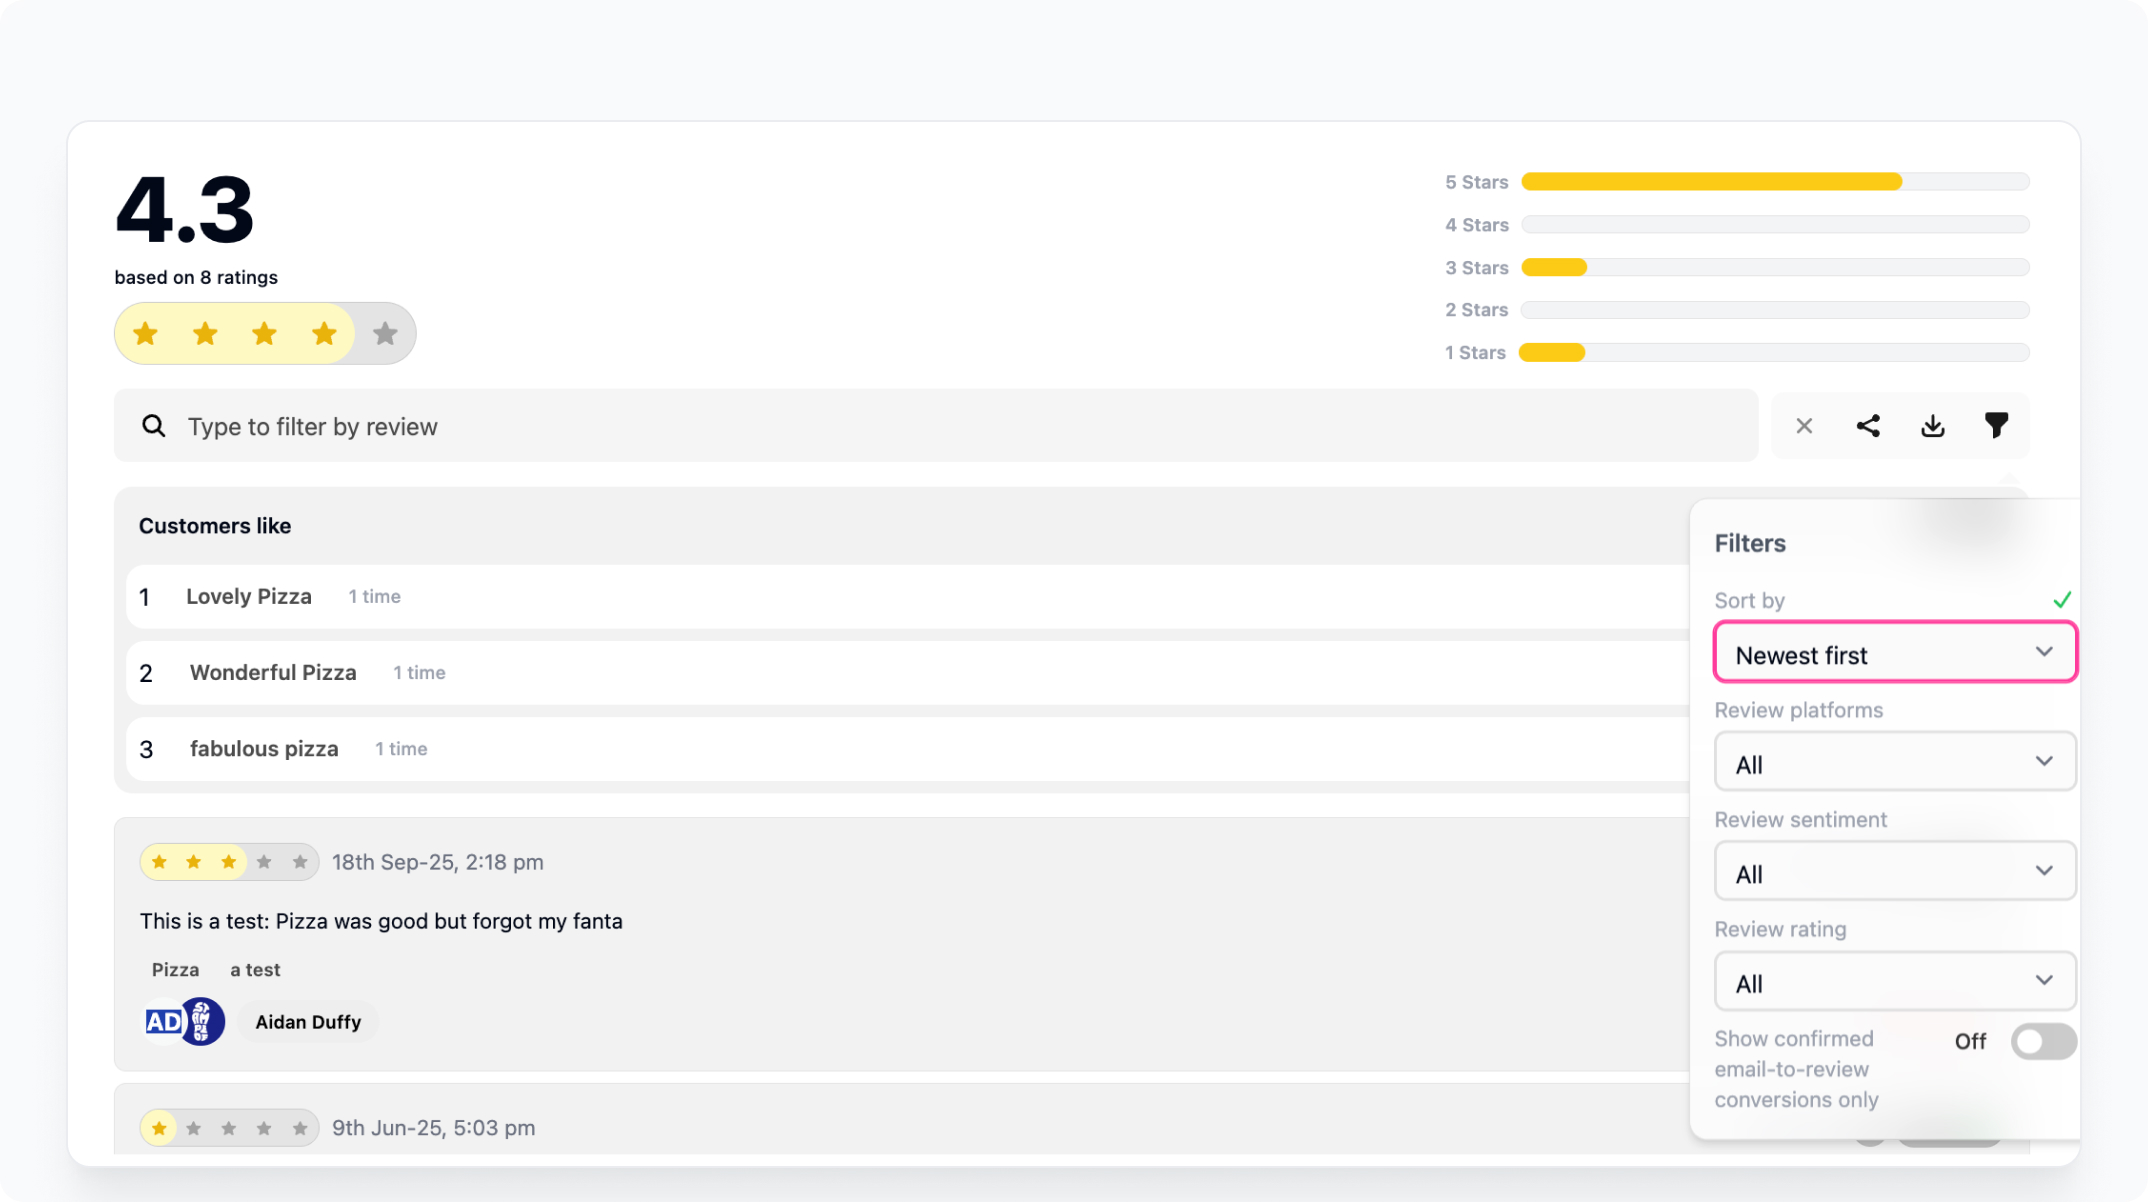The width and height of the screenshot is (2148, 1202).
Task: Click the download reviews icon
Action: 1932,426
